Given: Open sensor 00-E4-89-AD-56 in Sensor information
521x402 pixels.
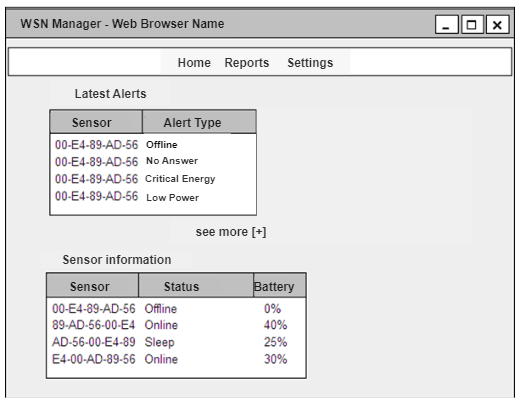Looking at the screenshot, I should pyautogui.click(x=94, y=309).
